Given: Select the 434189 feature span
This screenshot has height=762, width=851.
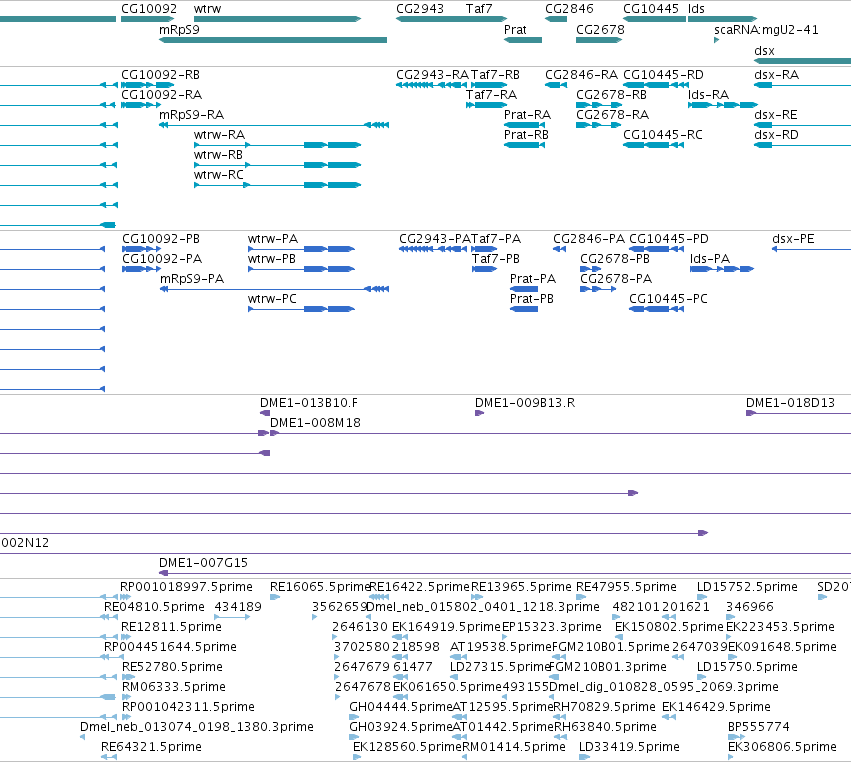Looking at the screenshot, I should tap(232, 617).
